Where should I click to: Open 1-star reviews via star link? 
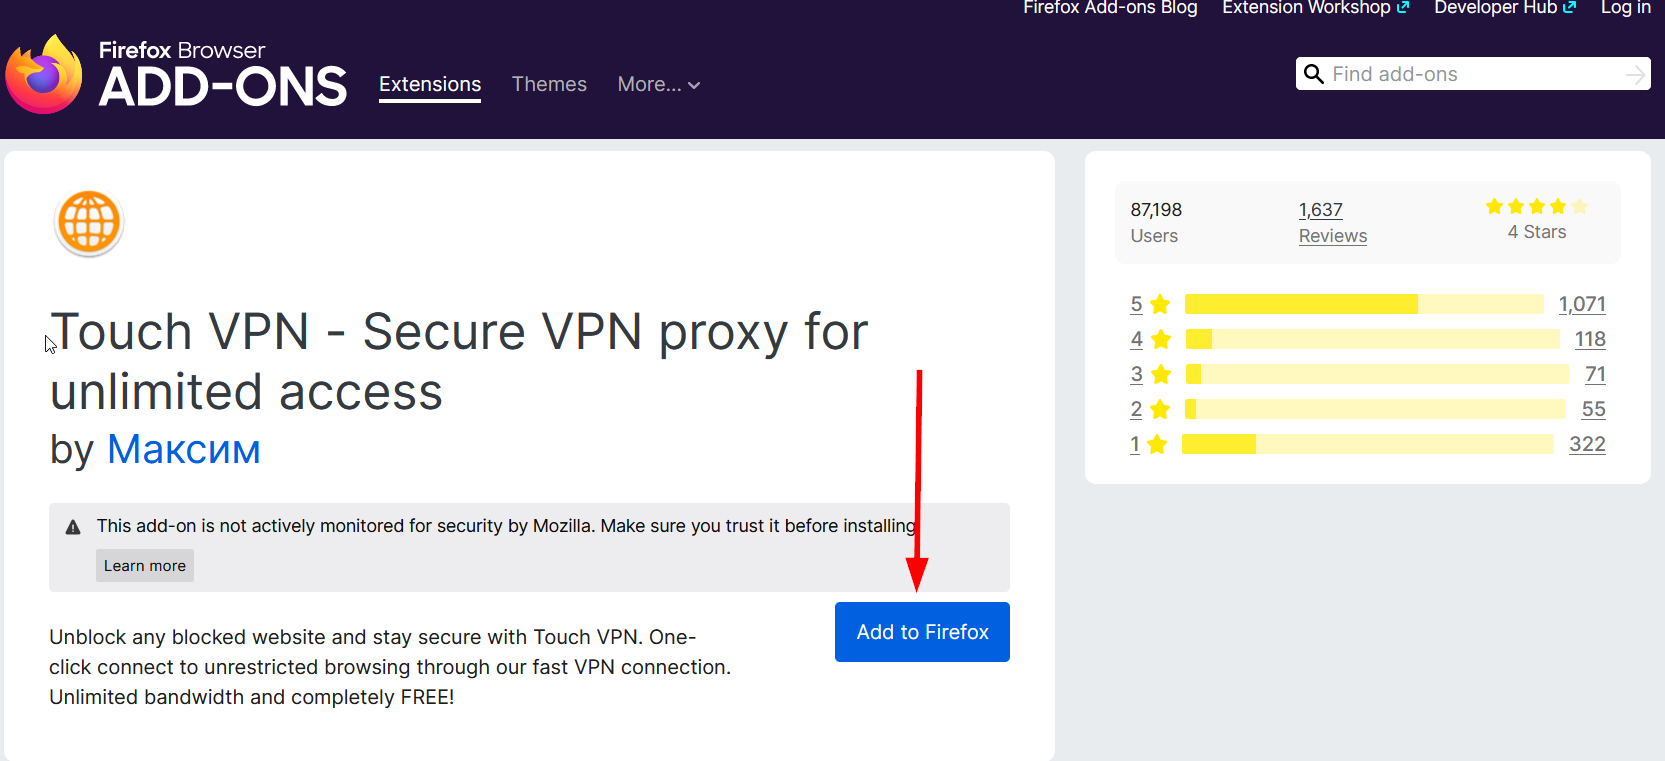pos(1147,444)
